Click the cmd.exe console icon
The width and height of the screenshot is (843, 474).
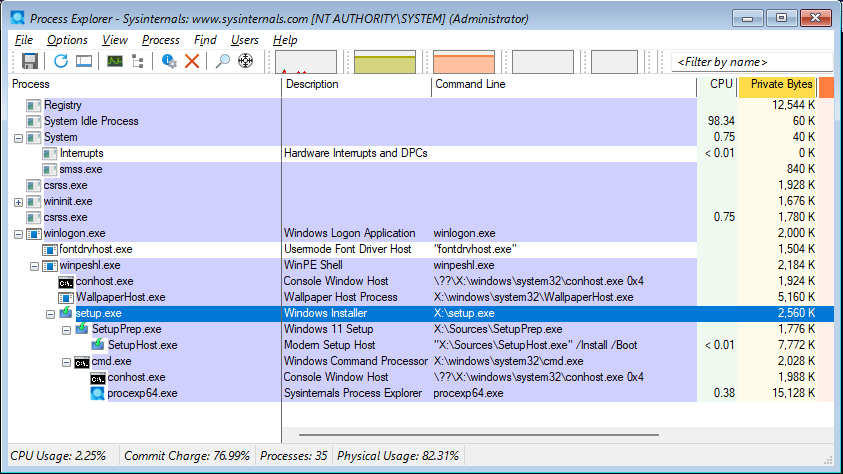pos(82,362)
